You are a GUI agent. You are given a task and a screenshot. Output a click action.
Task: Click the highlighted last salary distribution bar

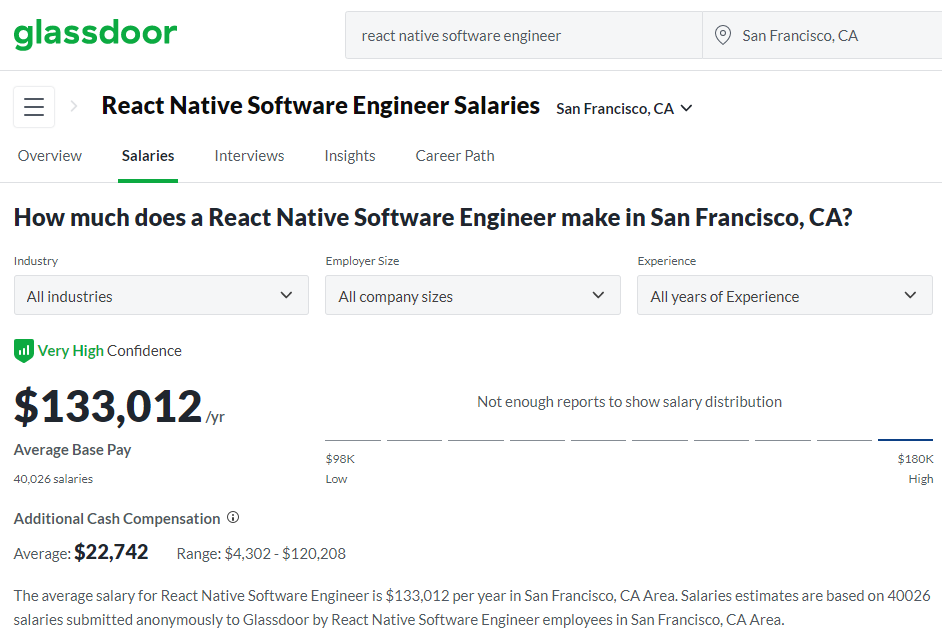pos(905,440)
